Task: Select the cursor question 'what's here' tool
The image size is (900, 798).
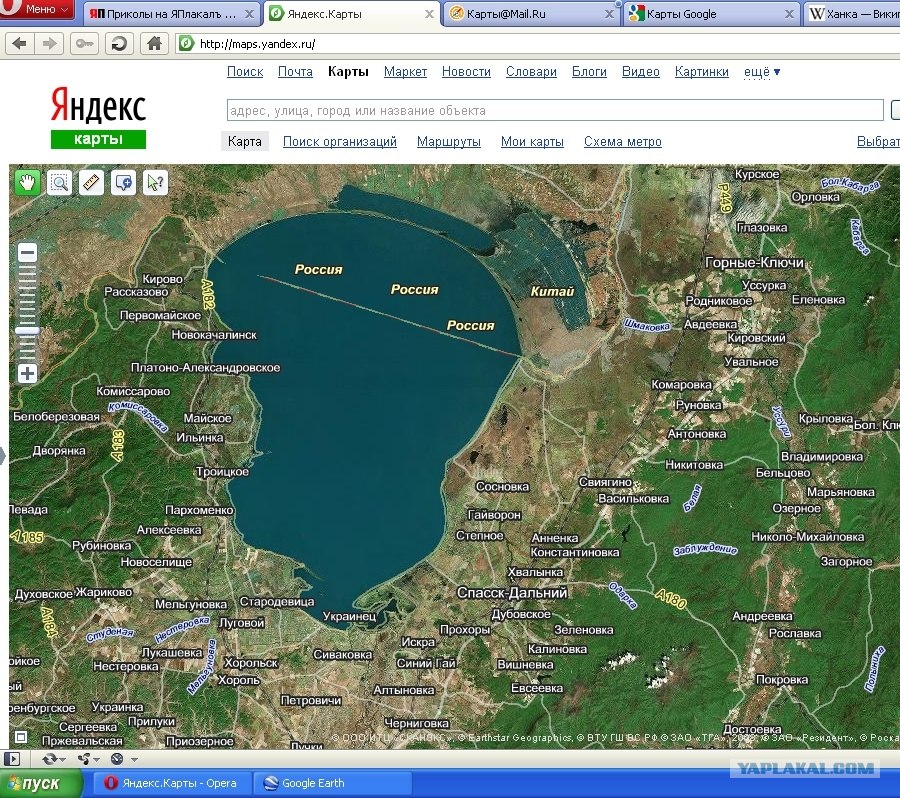Action: coord(155,183)
